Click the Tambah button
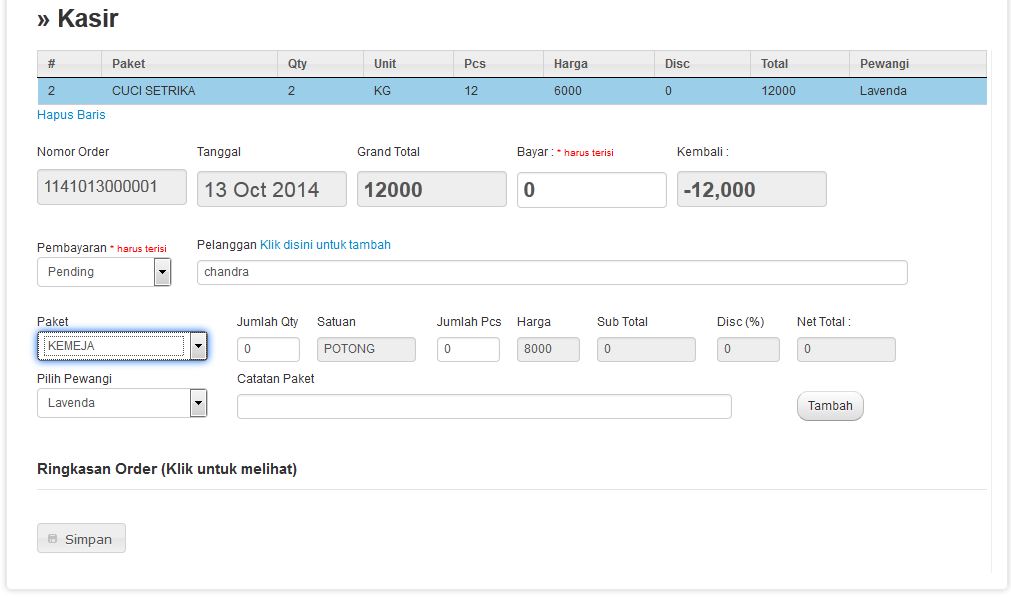This screenshot has height=597, width=1011. (830, 406)
